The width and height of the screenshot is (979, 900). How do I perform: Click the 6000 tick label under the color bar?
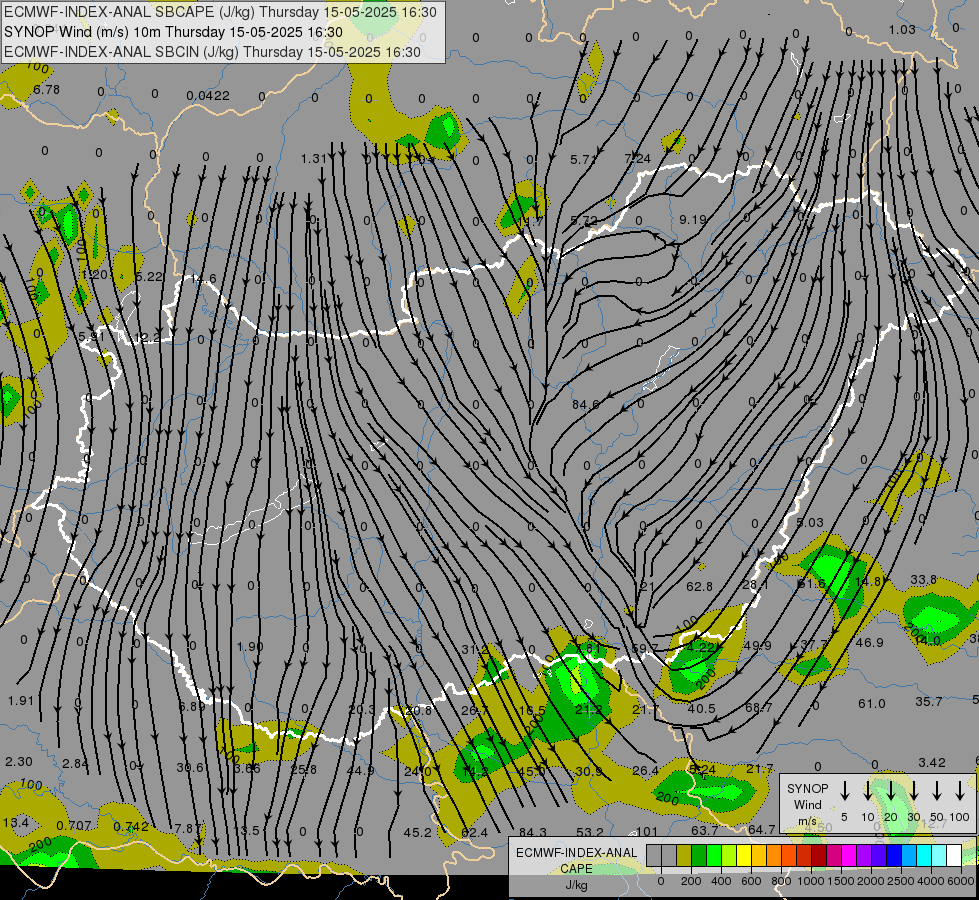pos(961,881)
